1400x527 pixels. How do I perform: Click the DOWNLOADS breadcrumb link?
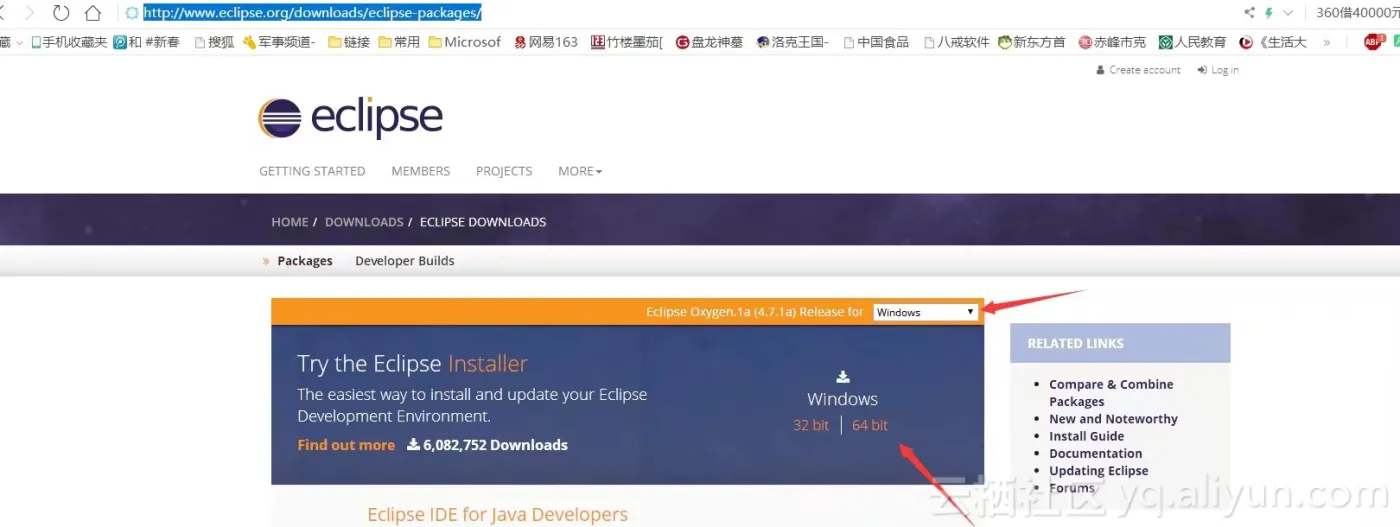pos(364,222)
